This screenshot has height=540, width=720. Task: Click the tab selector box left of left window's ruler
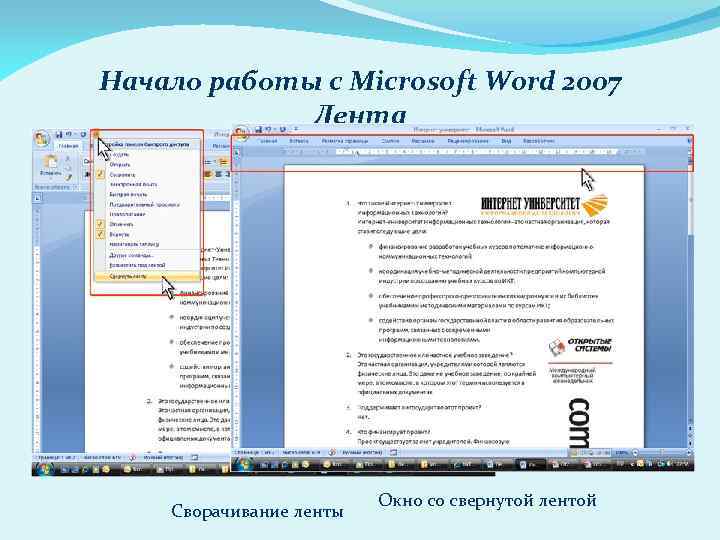tap(38, 198)
